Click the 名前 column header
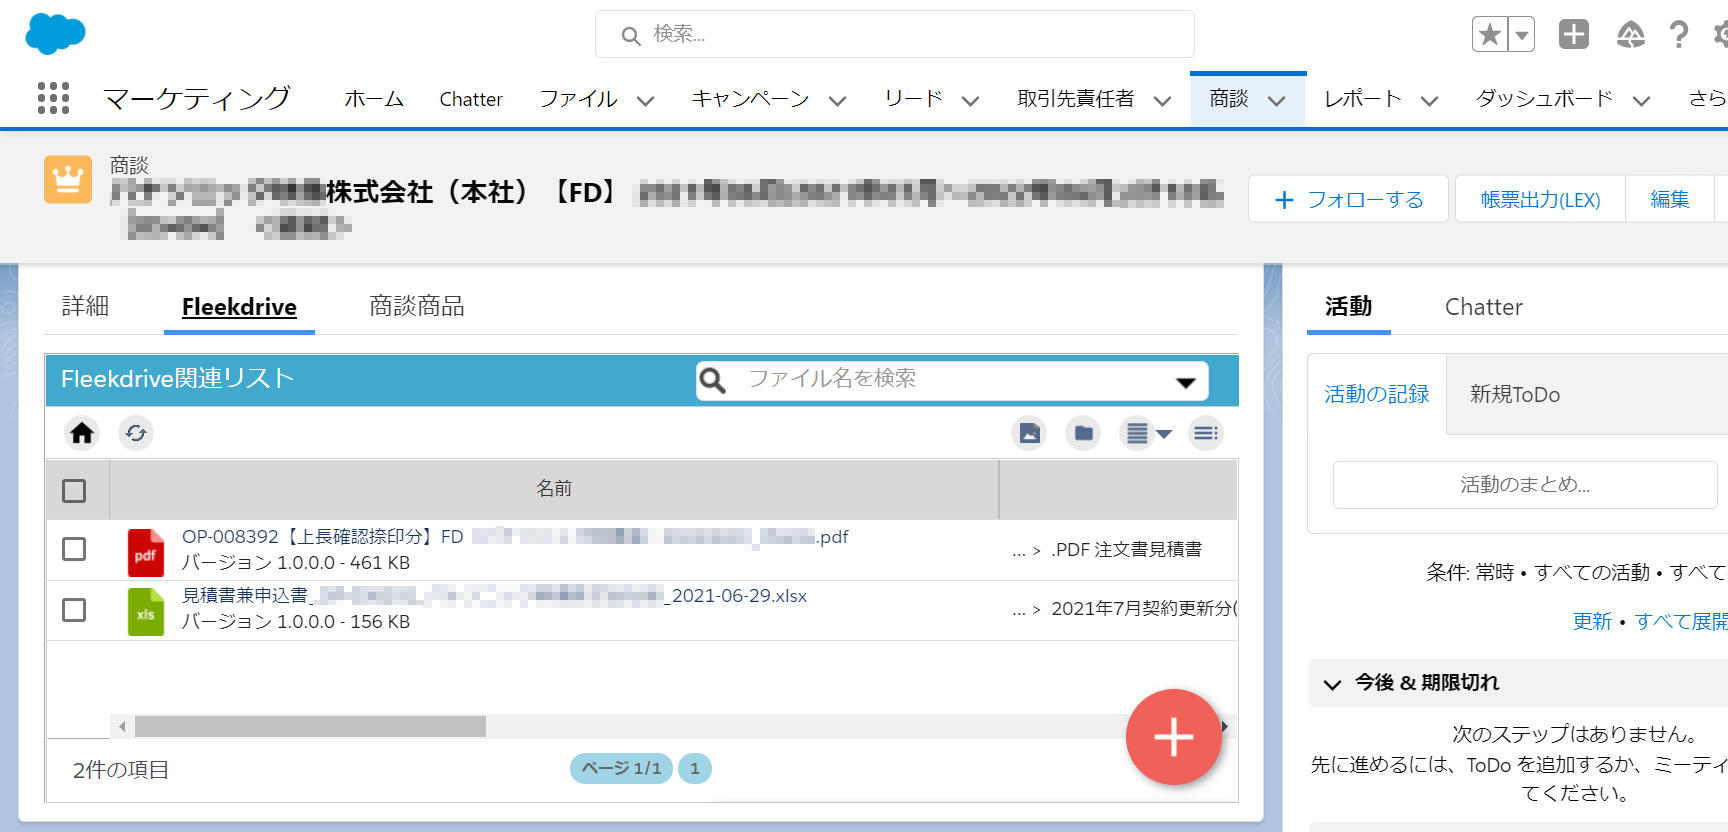 click(554, 489)
